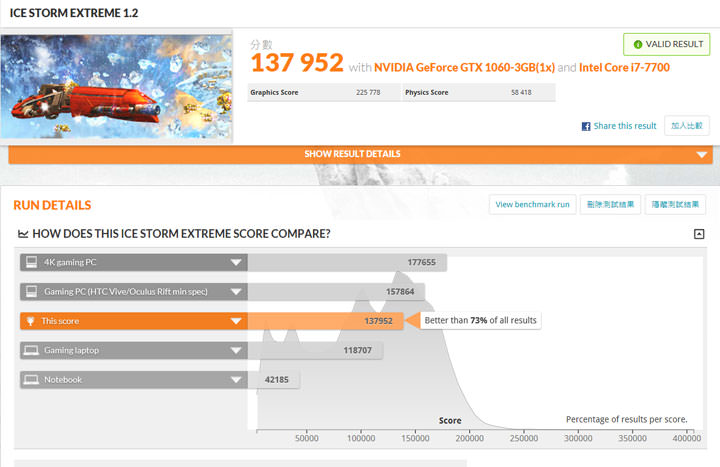The width and height of the screenshot is (720, 467).
Task: Open the This score dropdown arrow
Action: 236,321
